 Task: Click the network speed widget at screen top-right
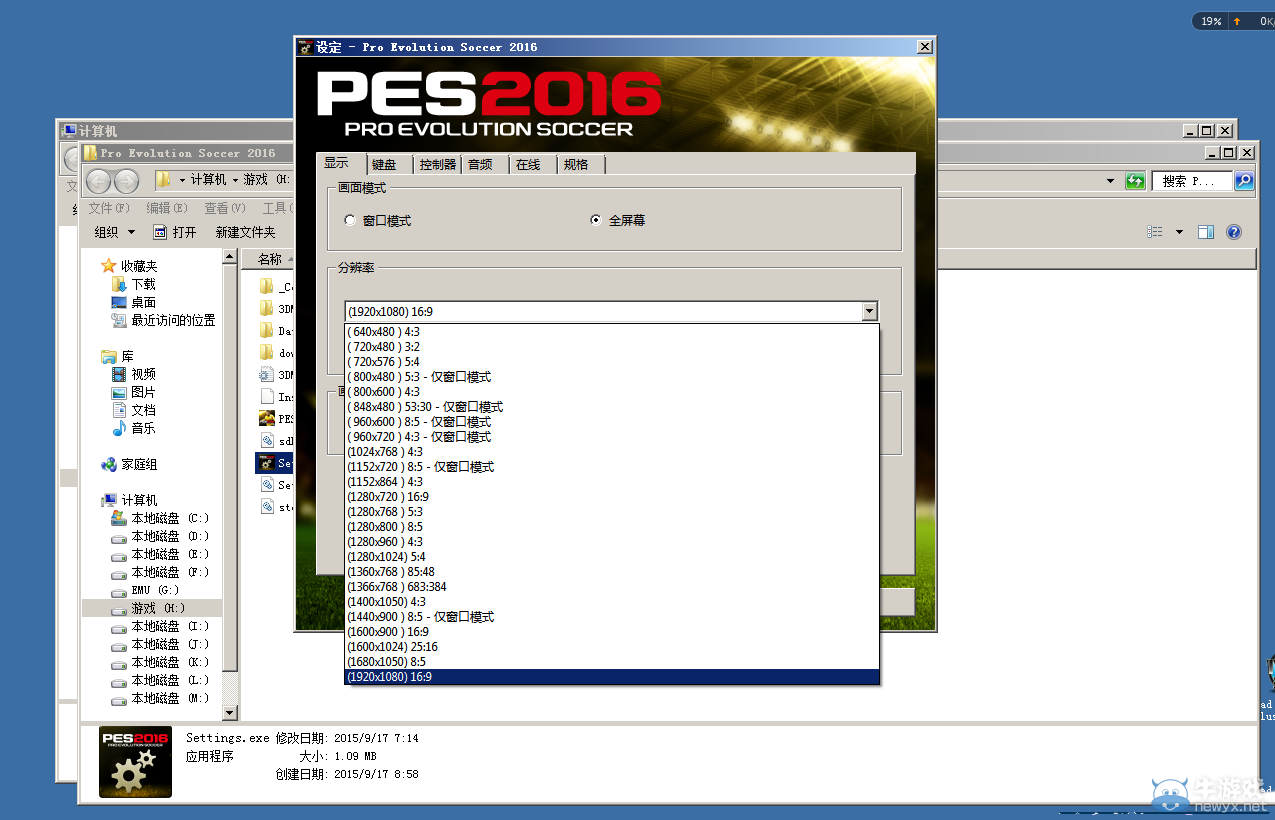click(1234, 21)
